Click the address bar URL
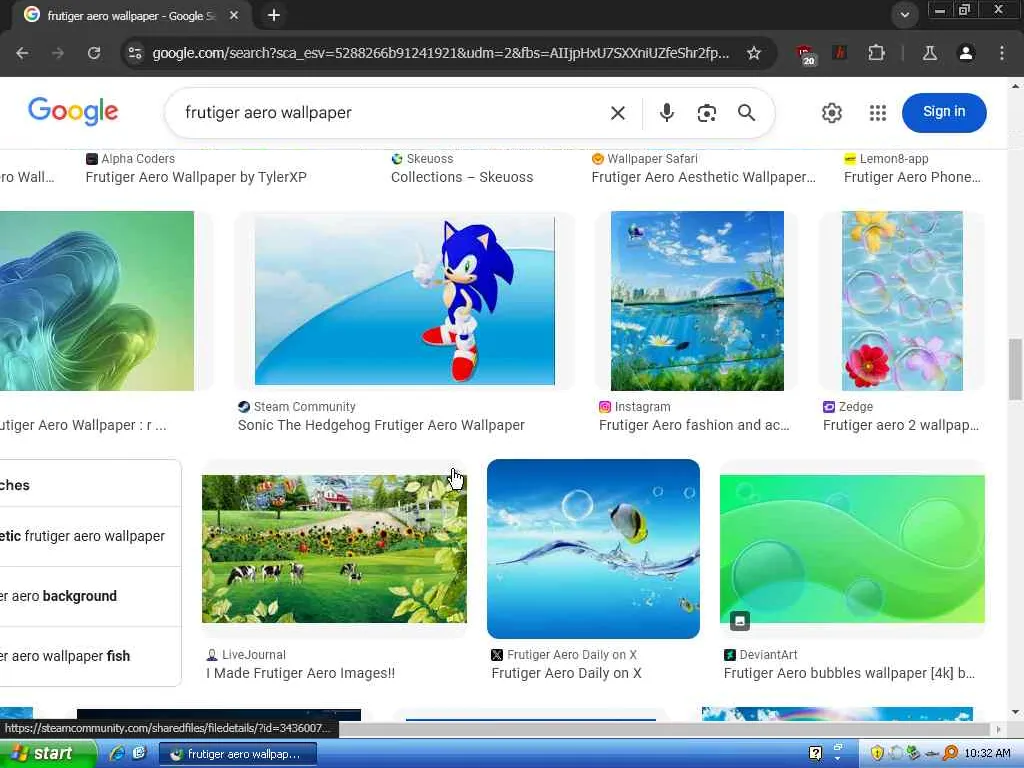The image size is (1024, 768). (x=440, y=53)
